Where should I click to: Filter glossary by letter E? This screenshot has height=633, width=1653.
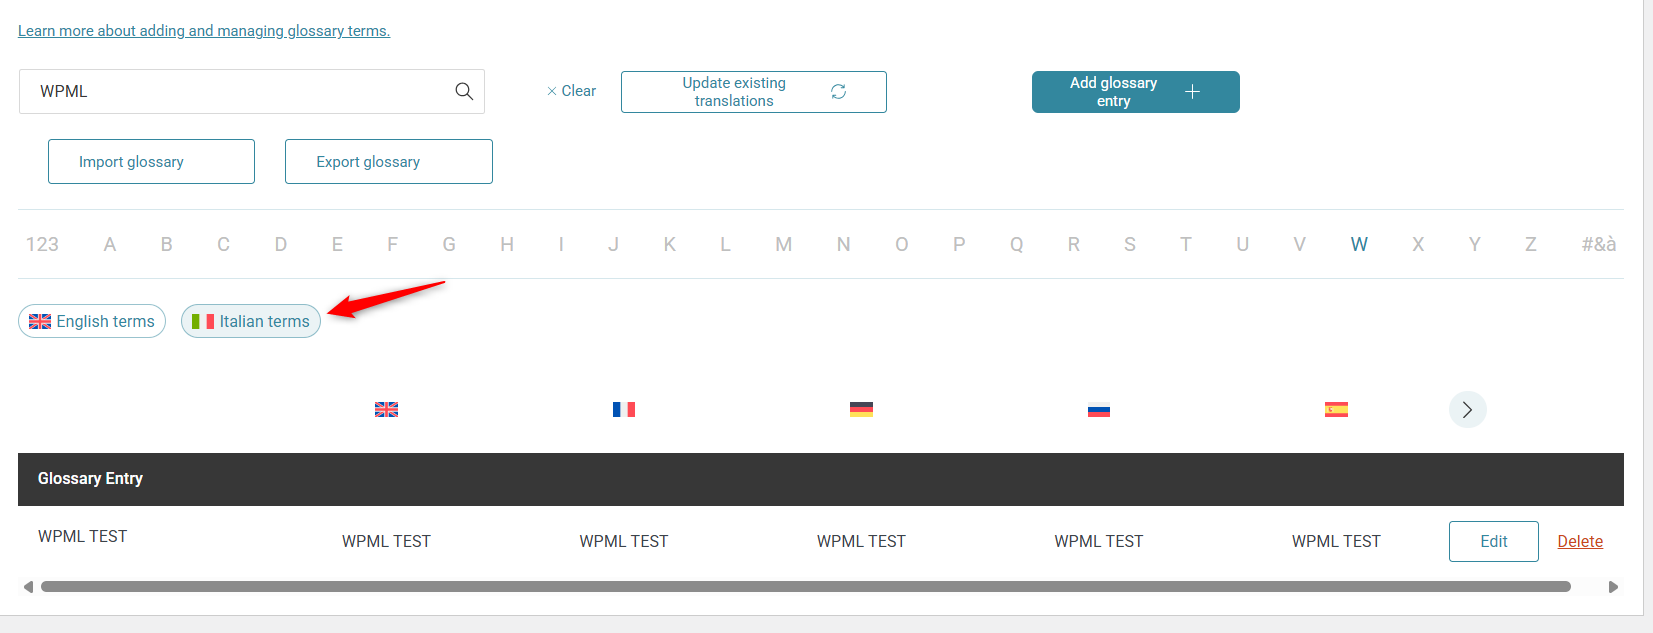click(337, 244)
